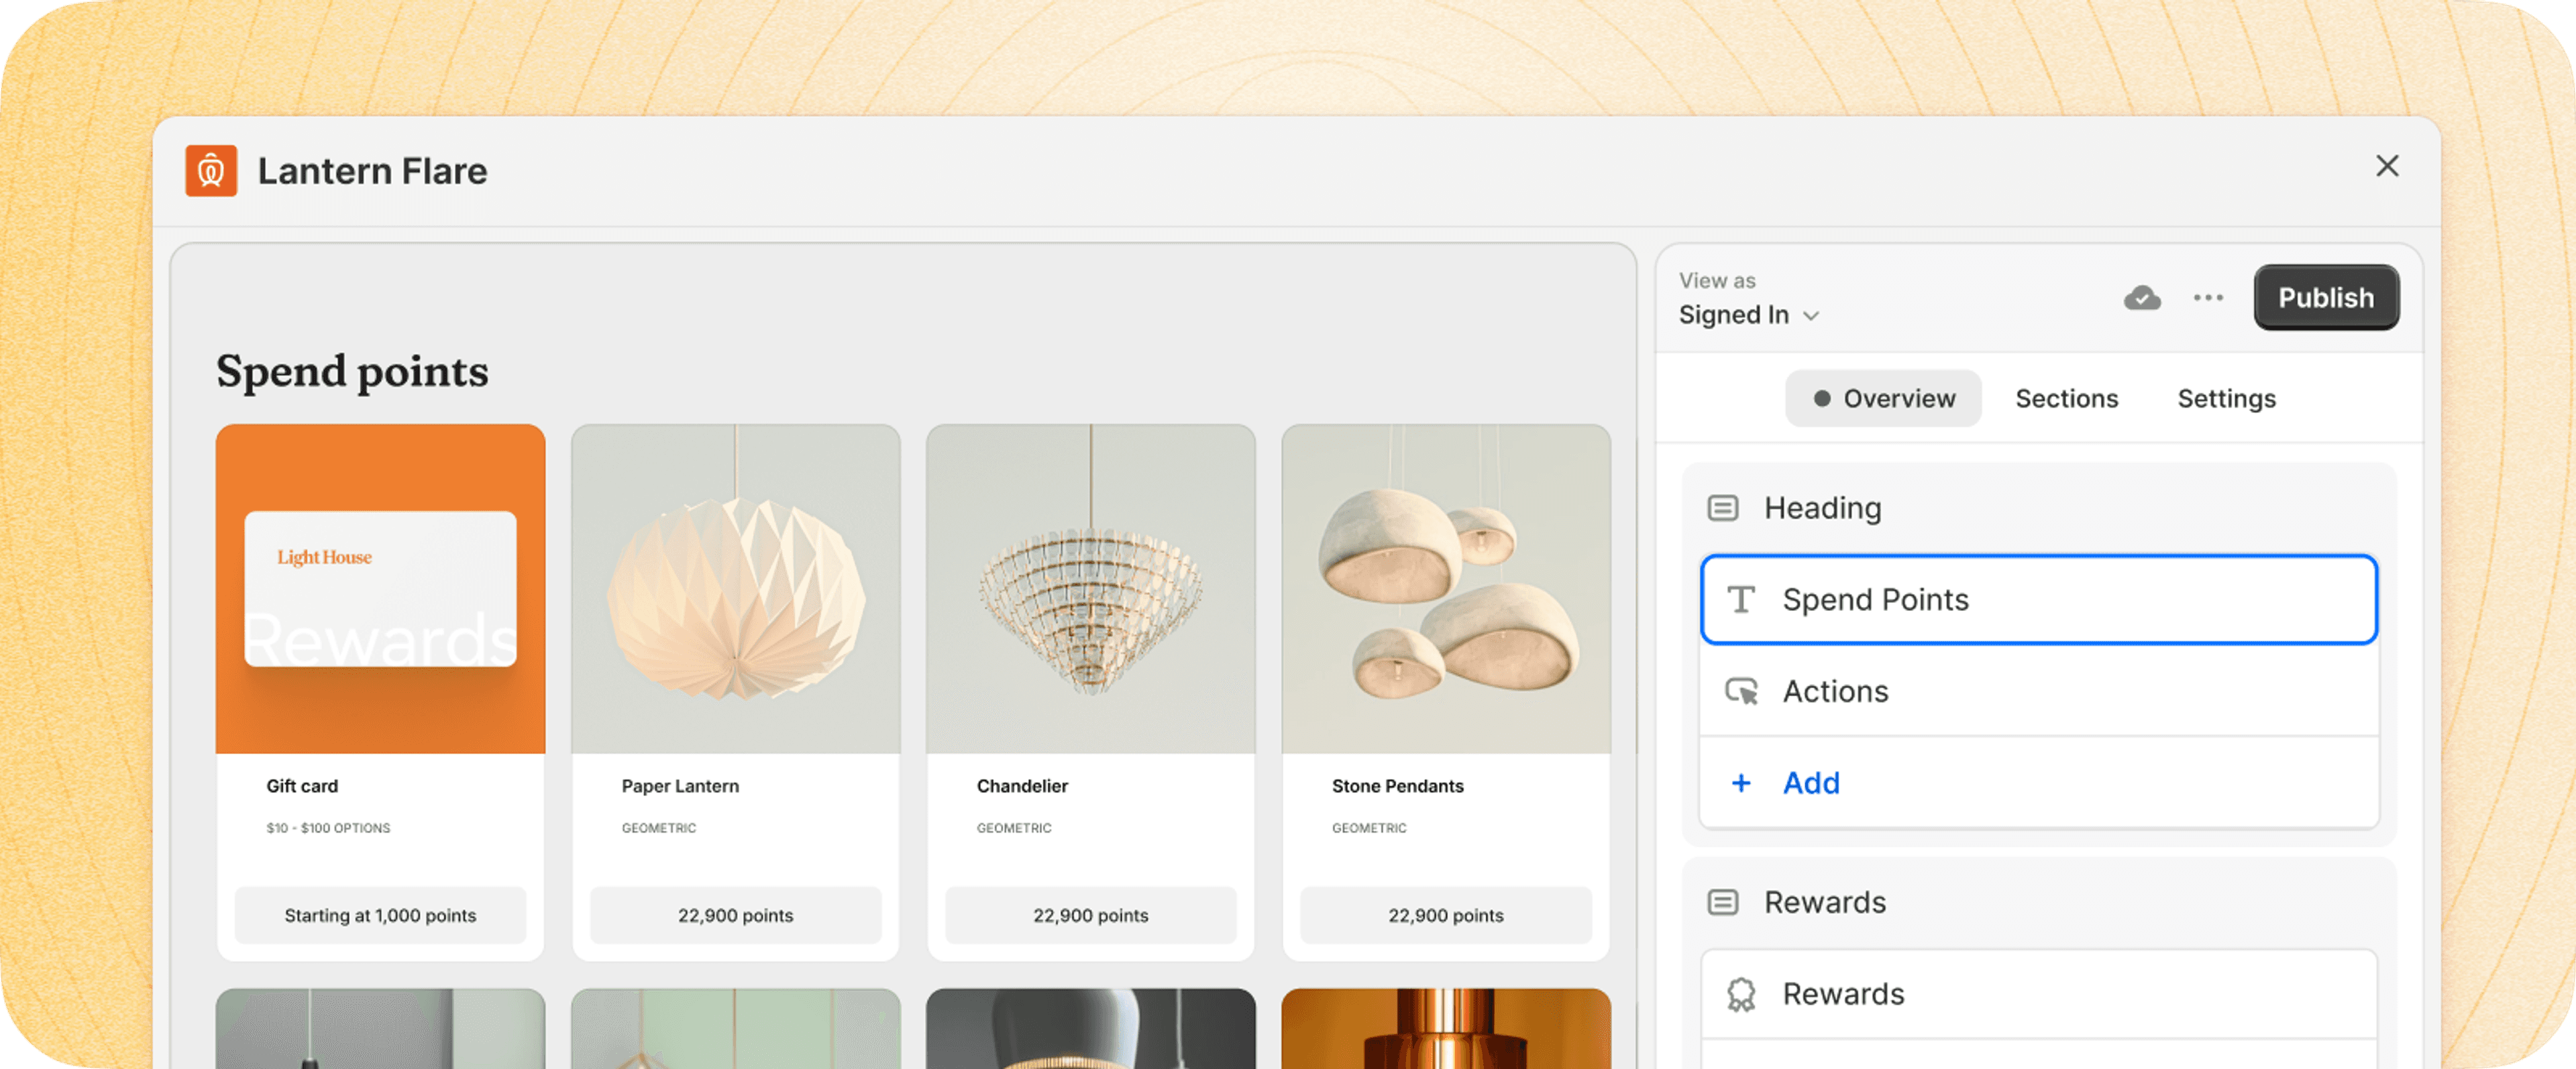The height and width of the screenshot is (1069, 2576).
Task: Switch to the Overview tab
Action: click(x=1883, y=399)
